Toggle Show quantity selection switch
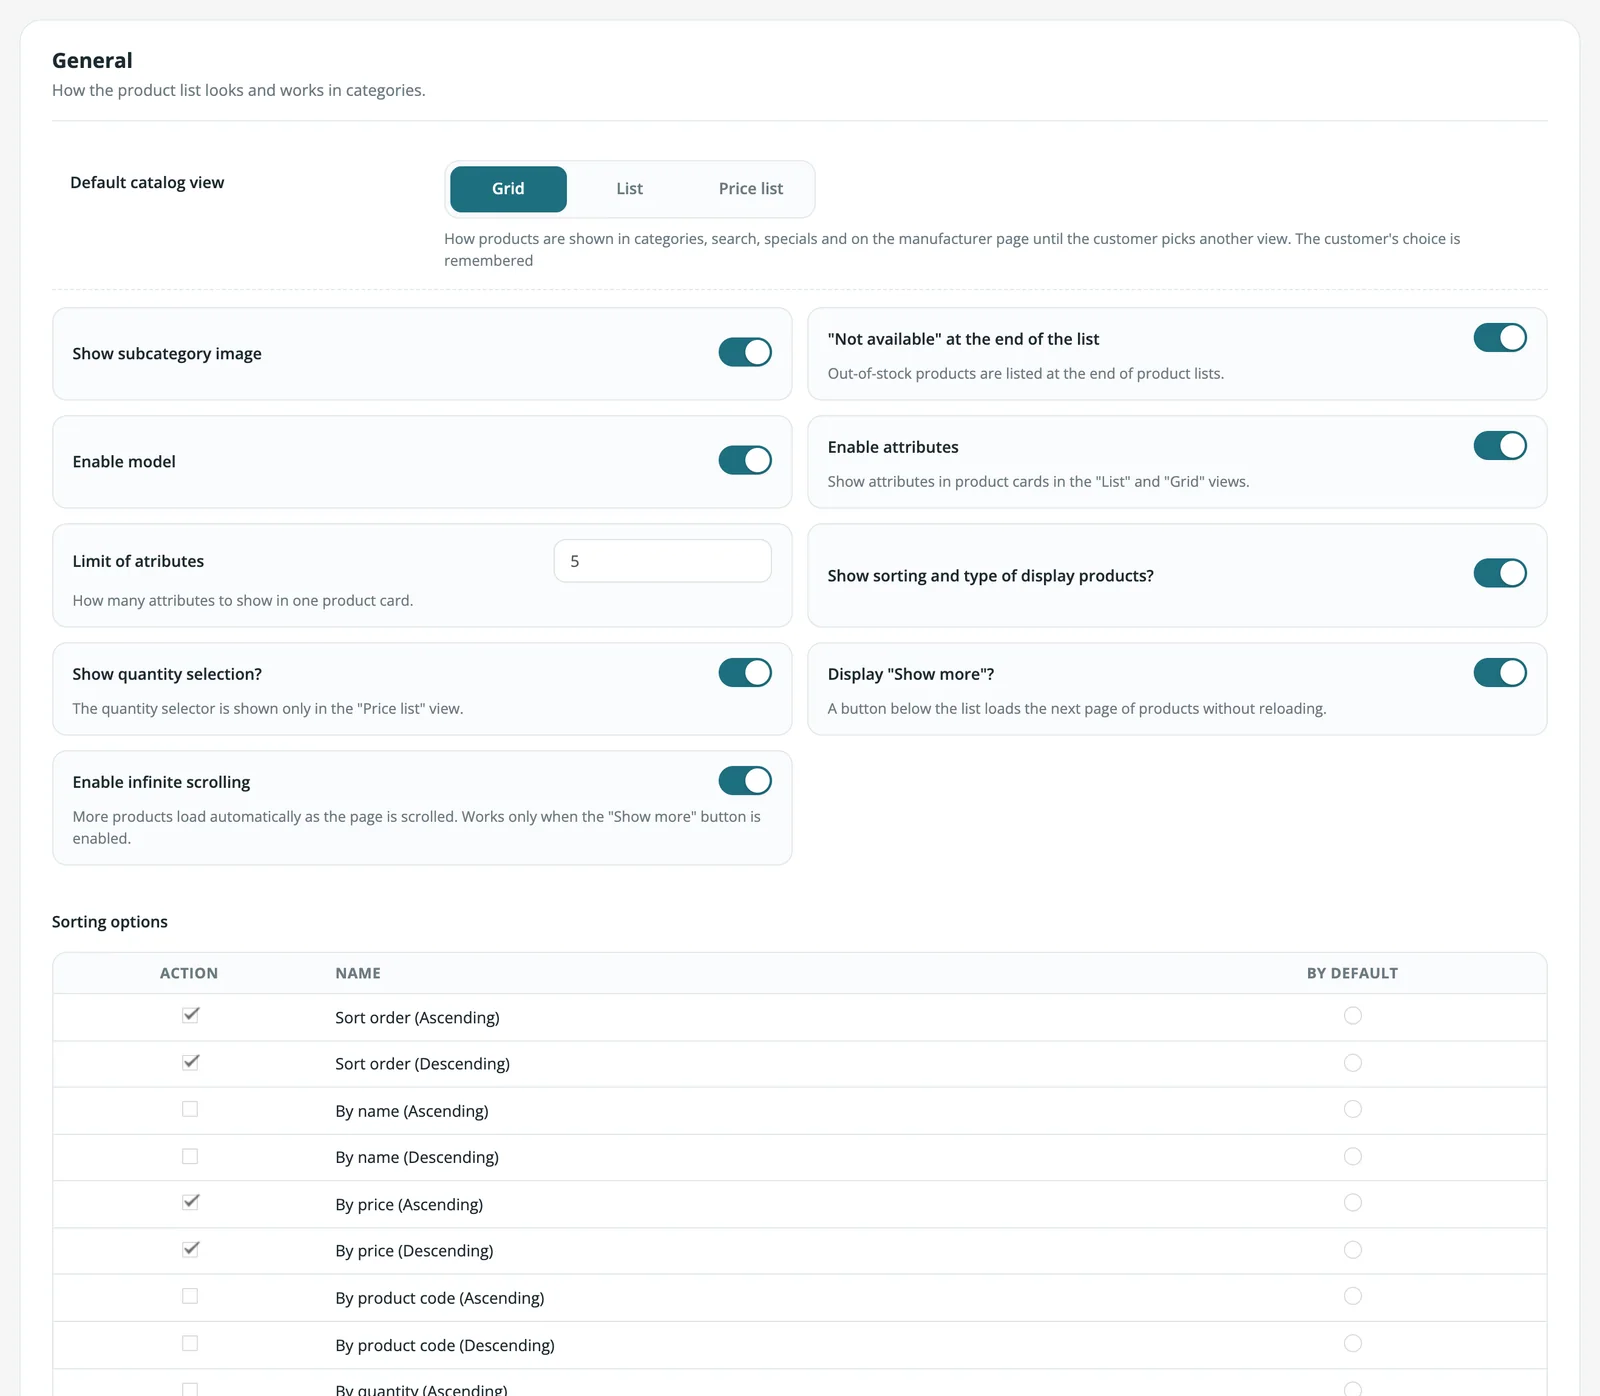 [745, 673]
